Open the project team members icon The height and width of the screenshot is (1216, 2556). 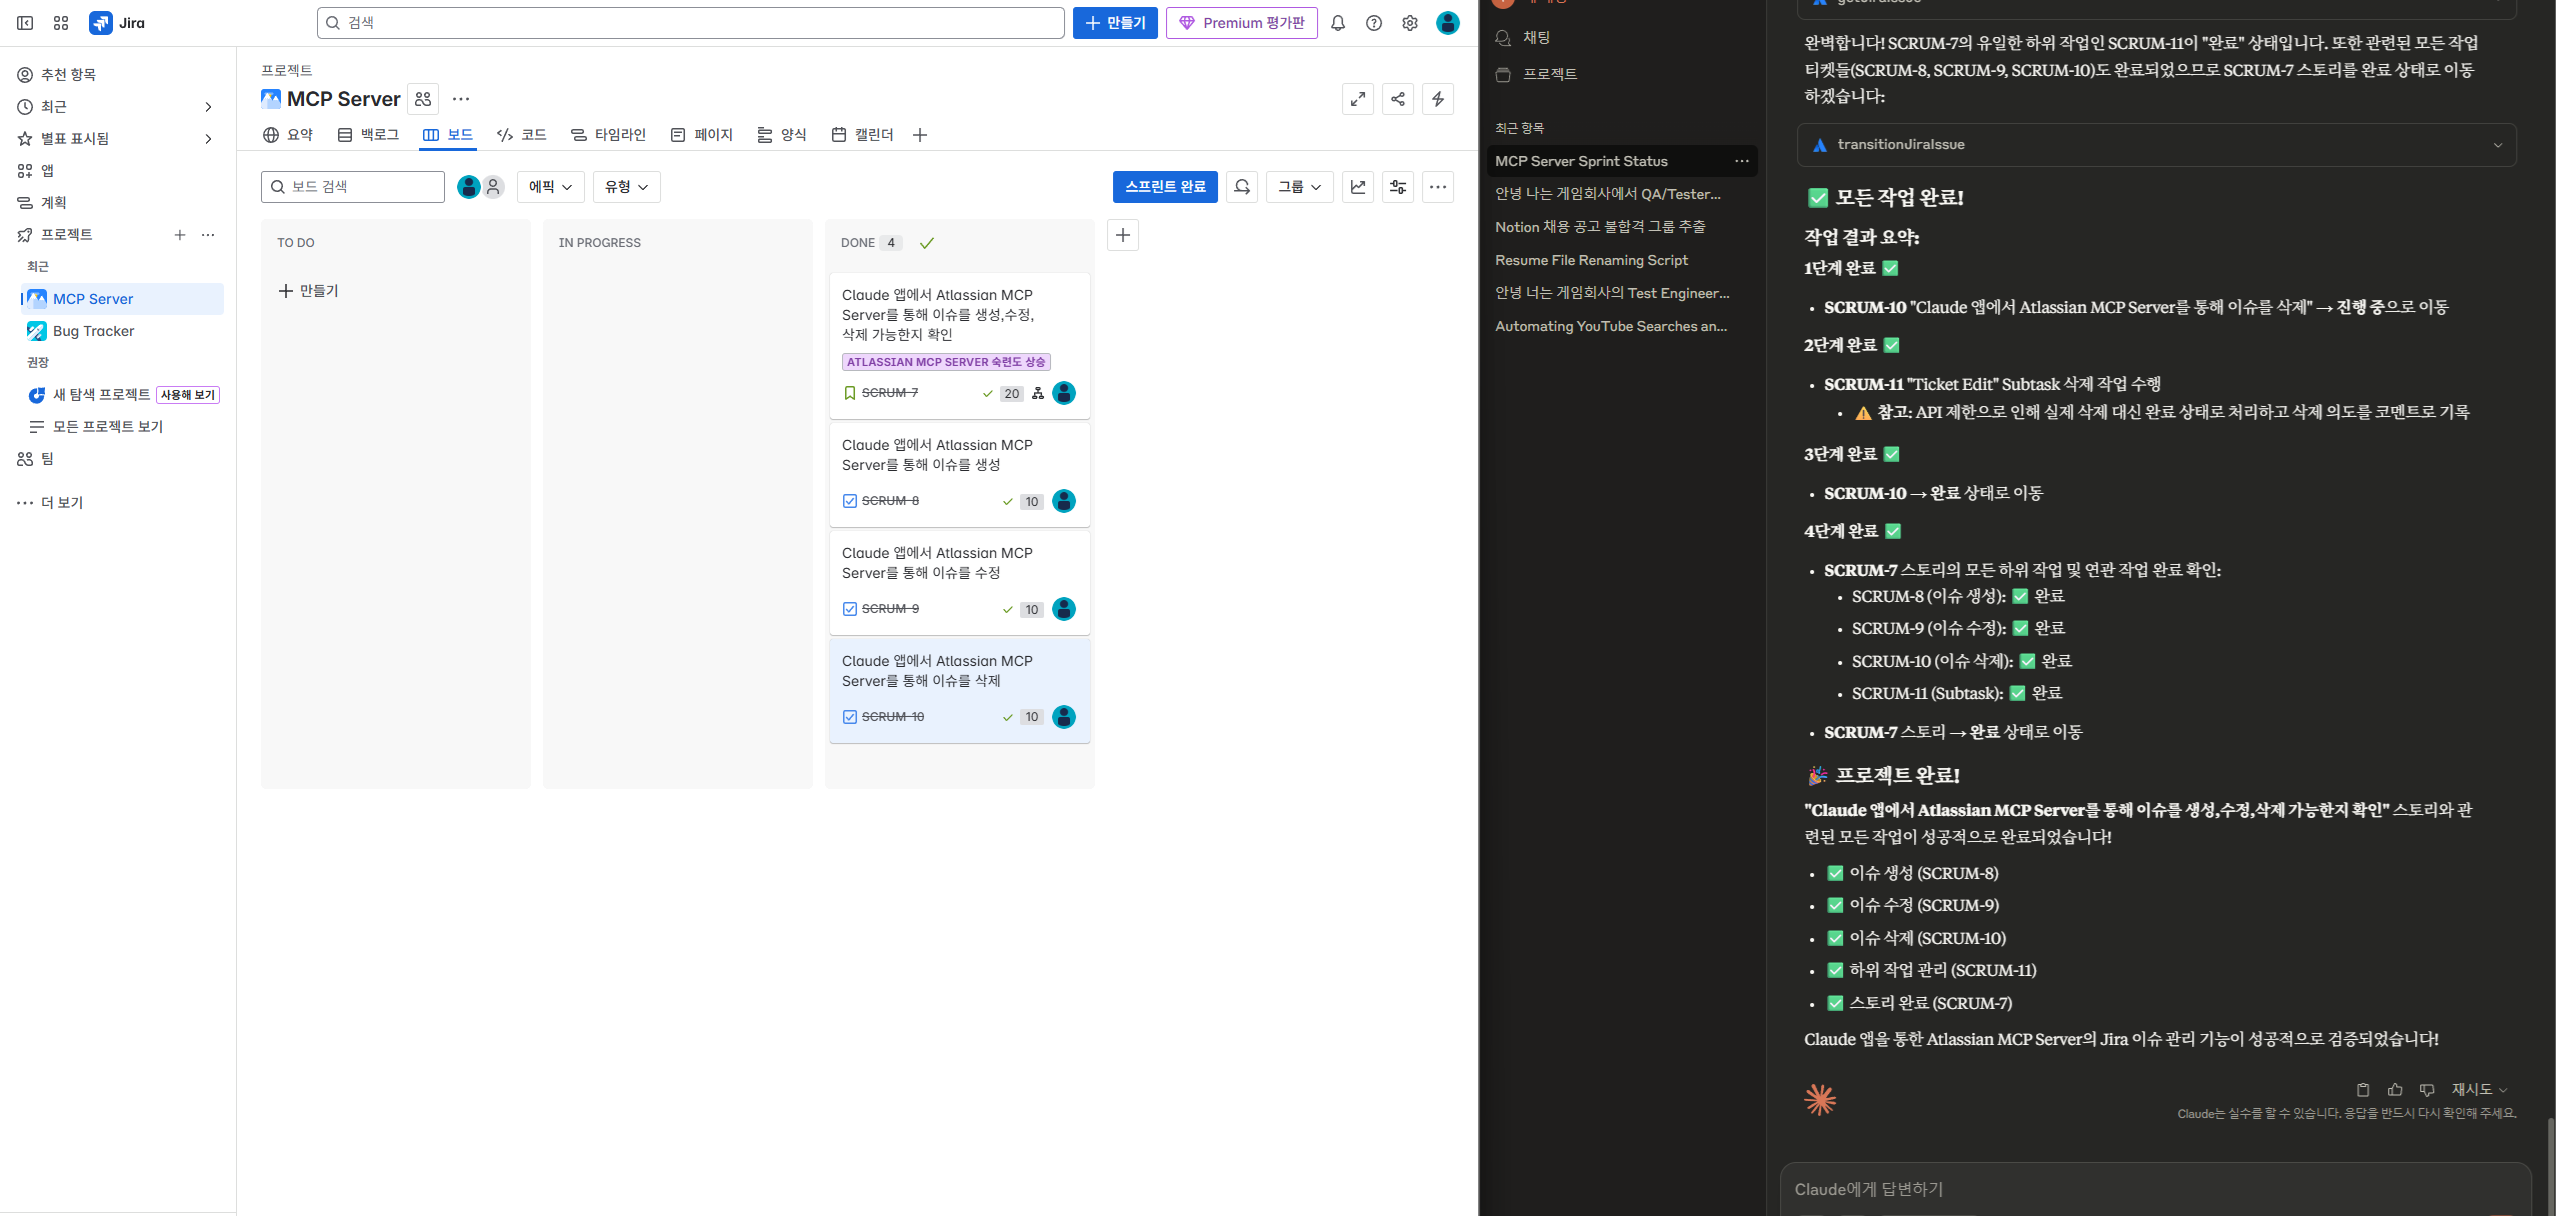pos(423,99)
